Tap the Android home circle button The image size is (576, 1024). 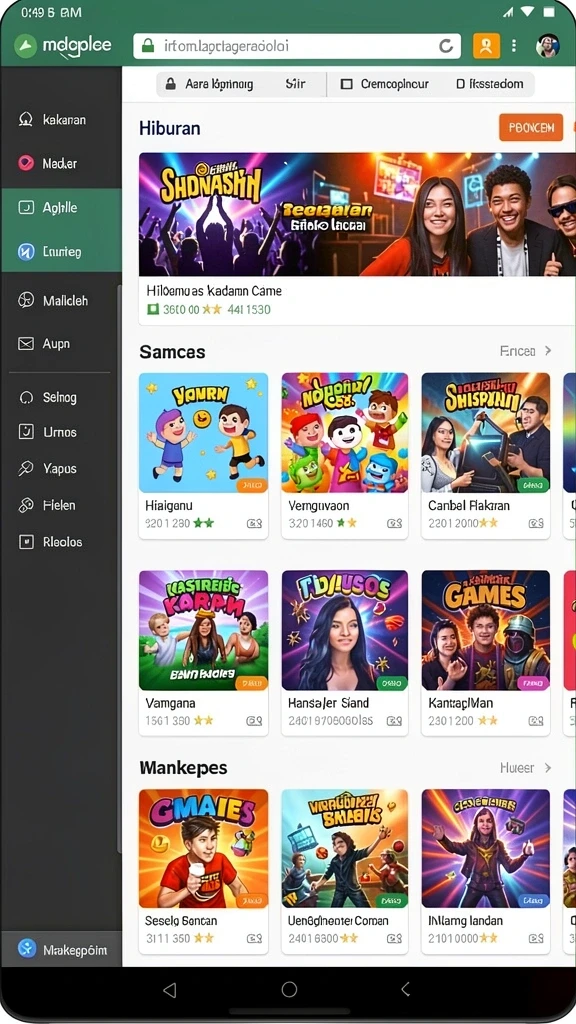click(x=289, y=989)
